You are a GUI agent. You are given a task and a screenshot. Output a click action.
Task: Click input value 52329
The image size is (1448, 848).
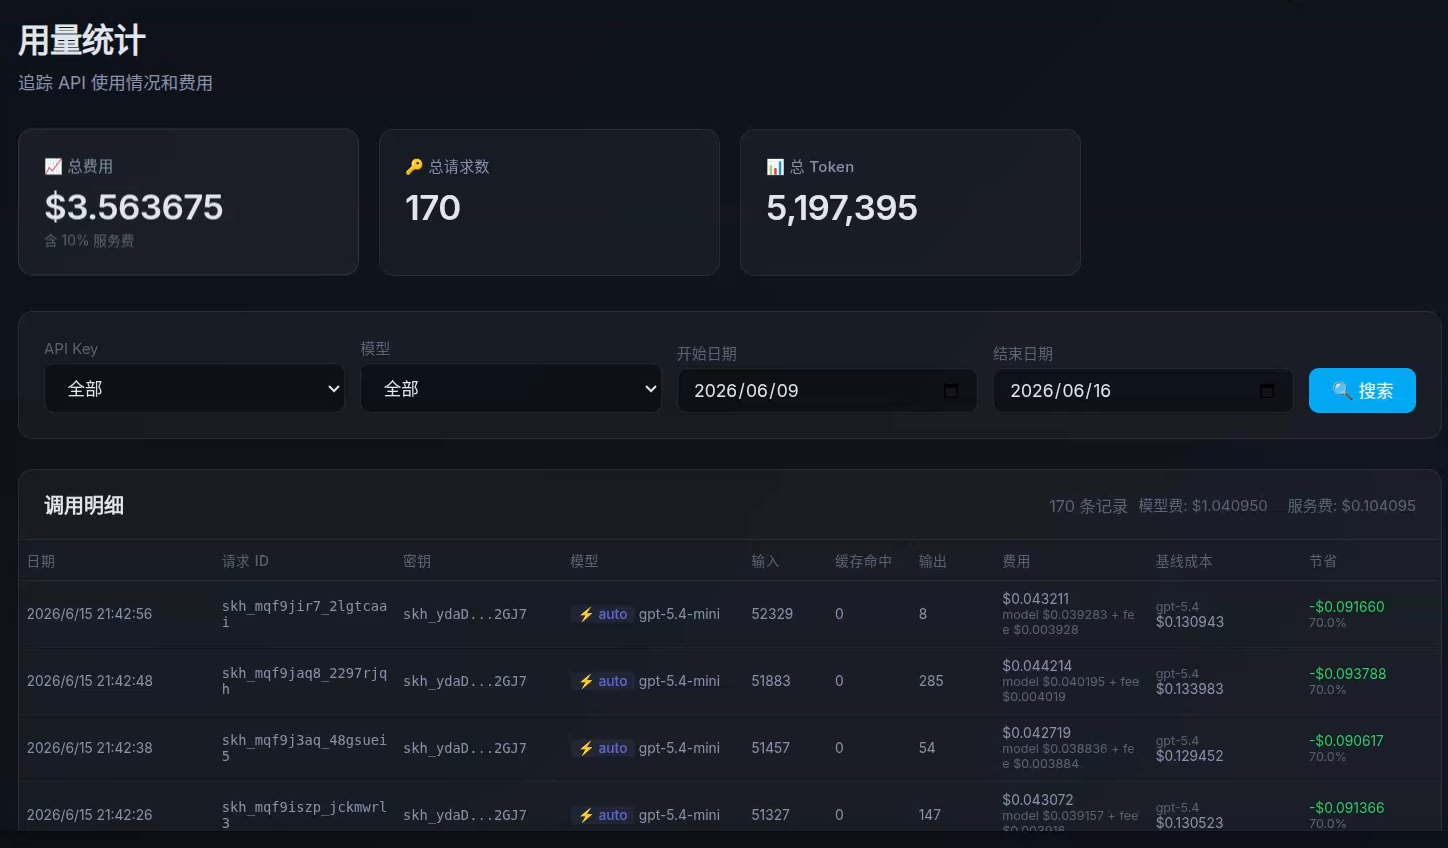772,614
